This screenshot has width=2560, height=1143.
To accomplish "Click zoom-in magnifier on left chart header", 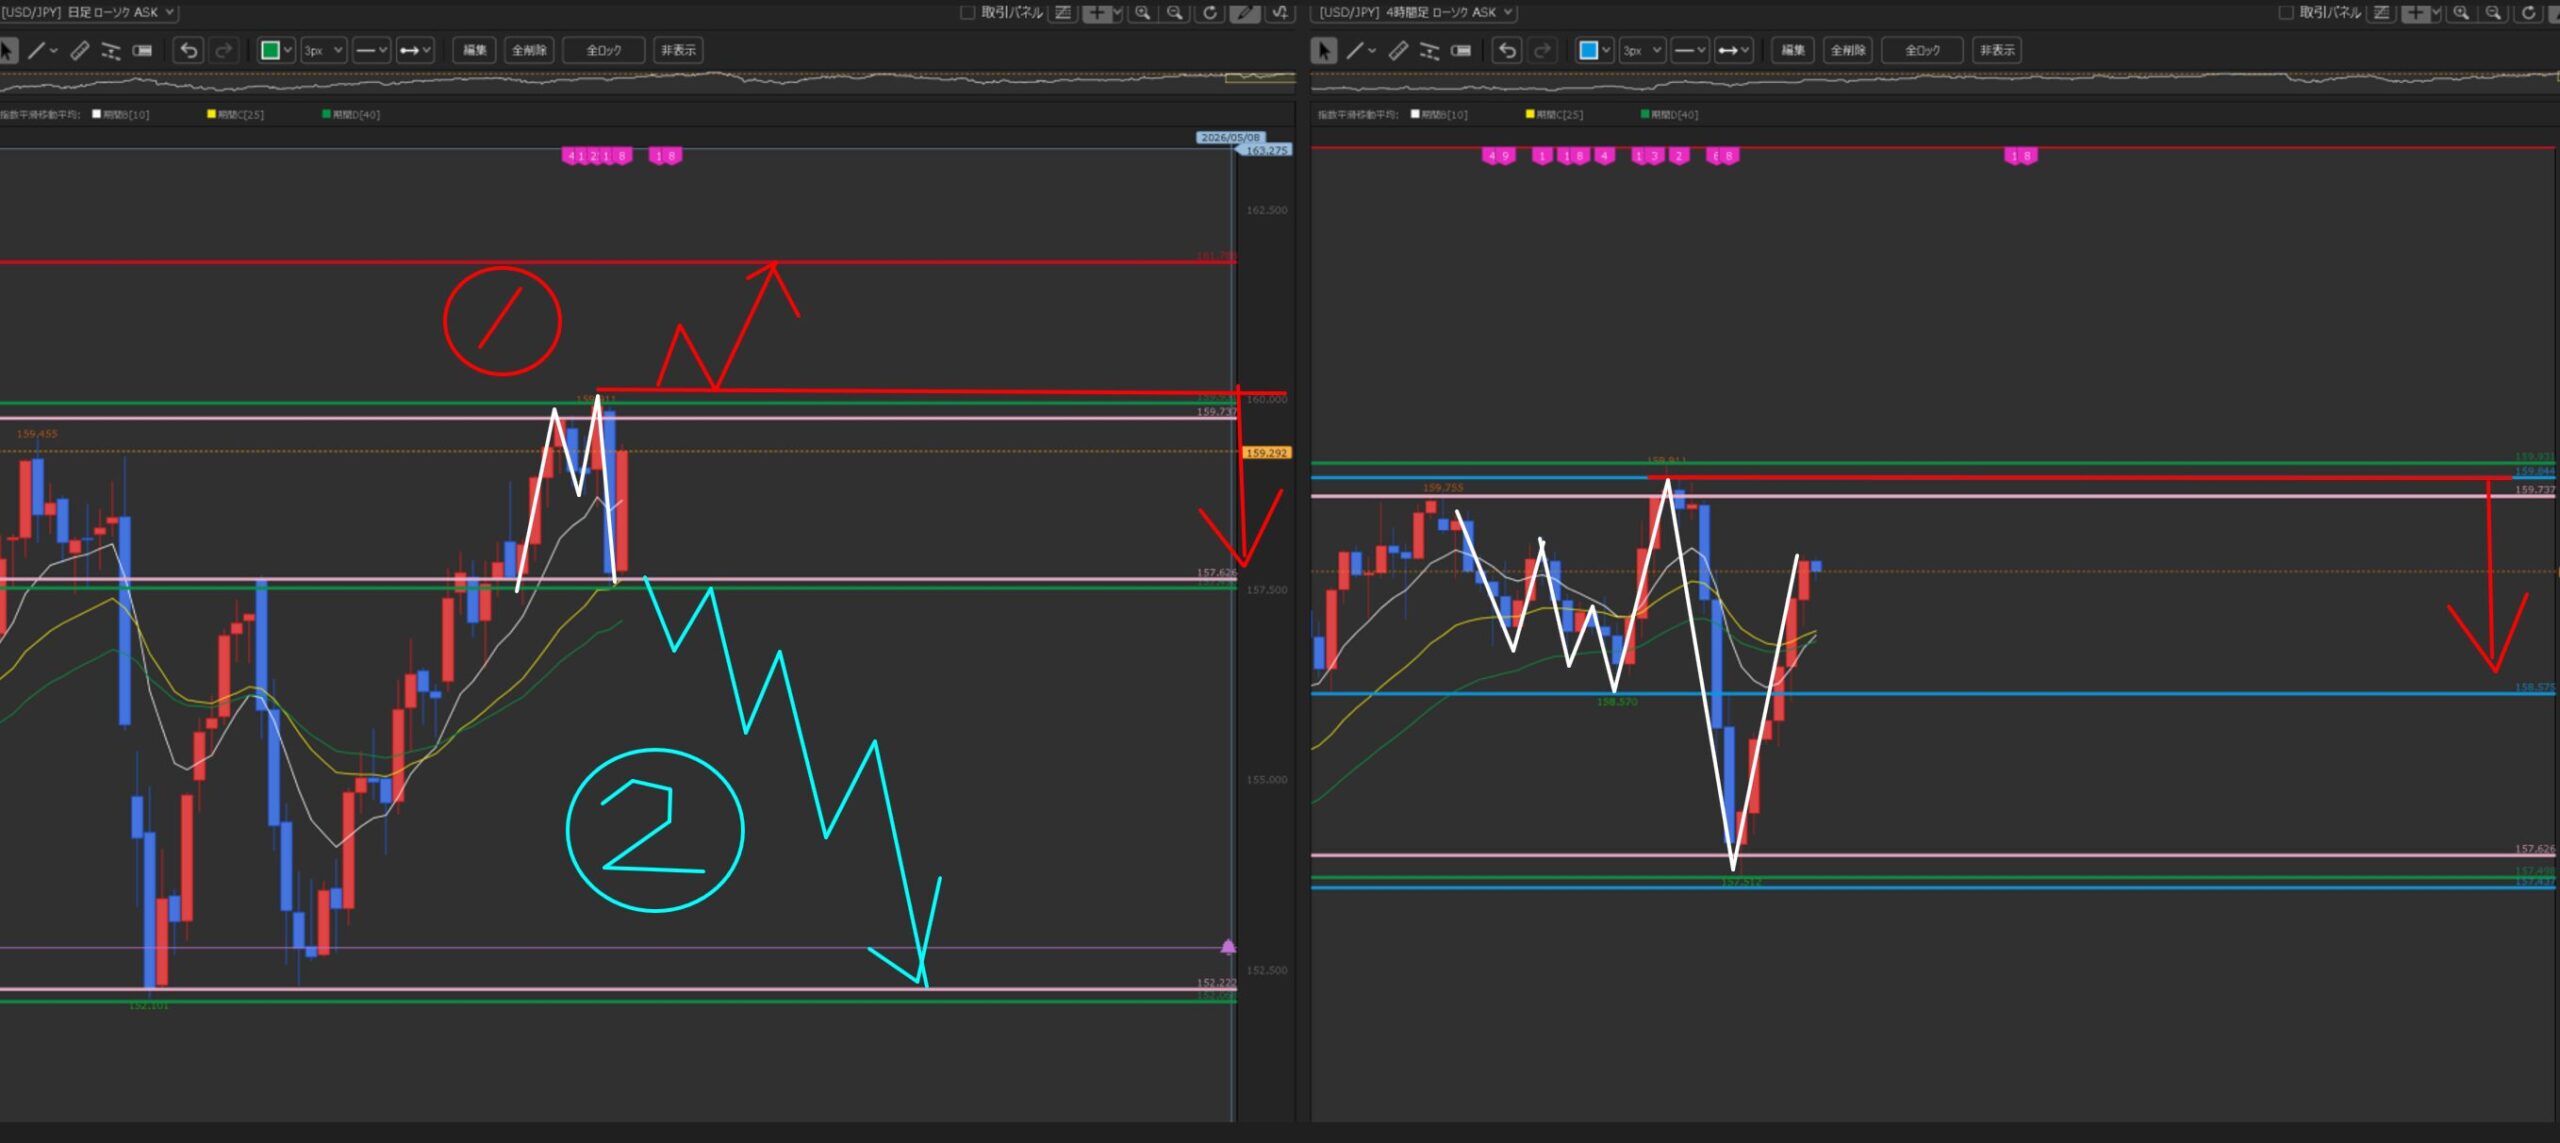I will point(1142,13).
